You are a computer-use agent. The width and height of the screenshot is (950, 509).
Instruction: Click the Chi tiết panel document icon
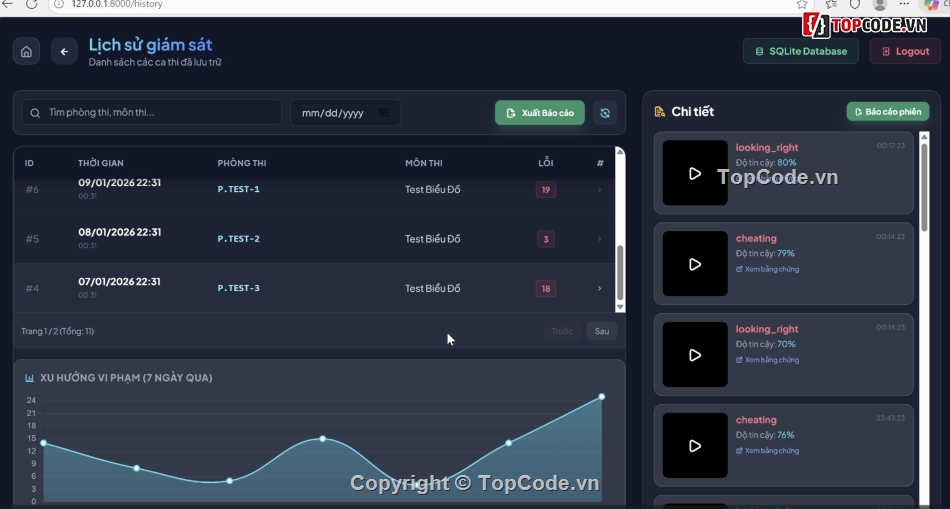pyautogui.click(x=660, y=111)
